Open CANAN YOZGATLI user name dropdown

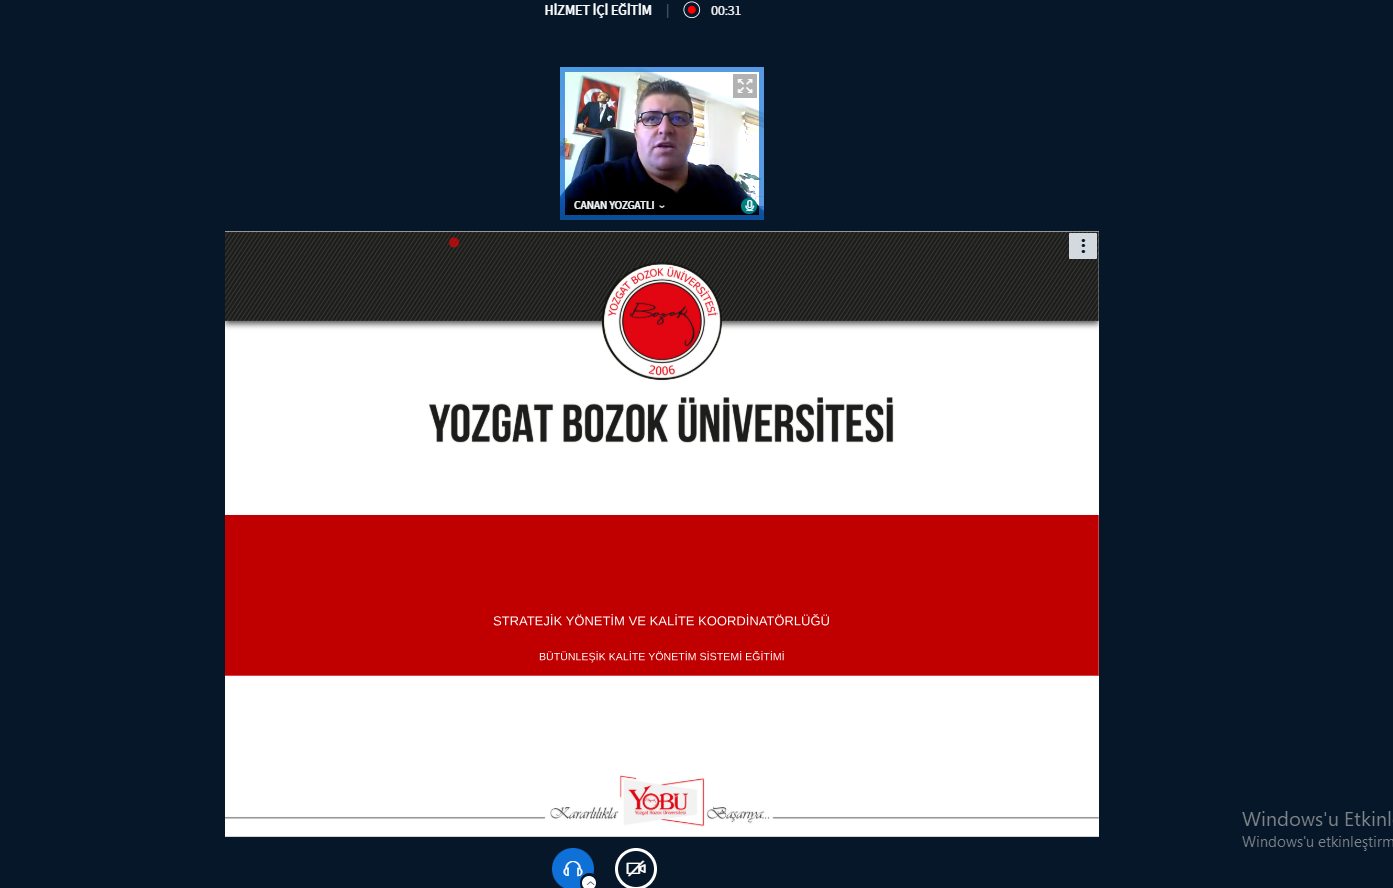pos(619,205)
